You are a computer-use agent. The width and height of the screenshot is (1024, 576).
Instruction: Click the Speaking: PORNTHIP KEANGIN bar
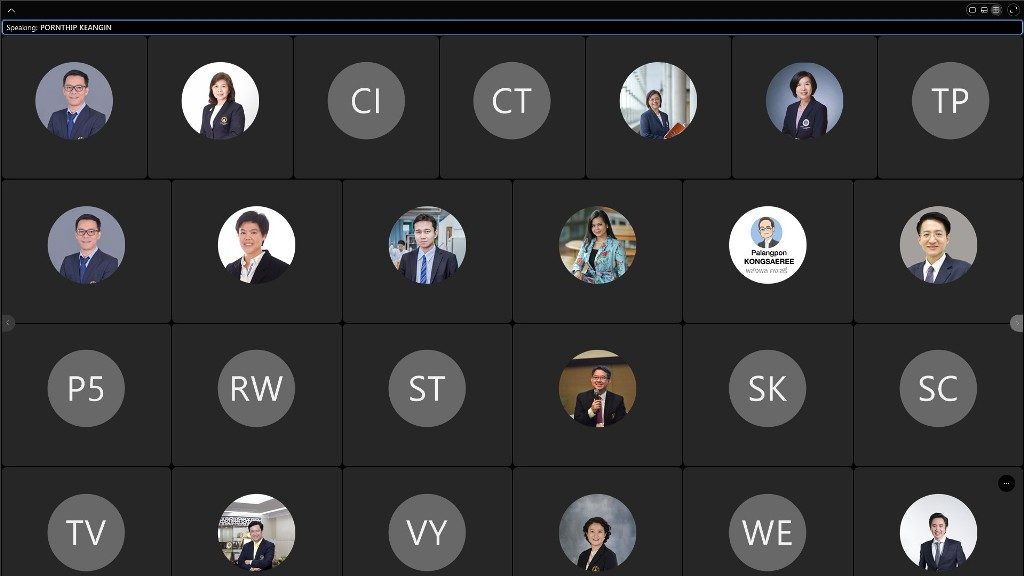coord(512,27)
